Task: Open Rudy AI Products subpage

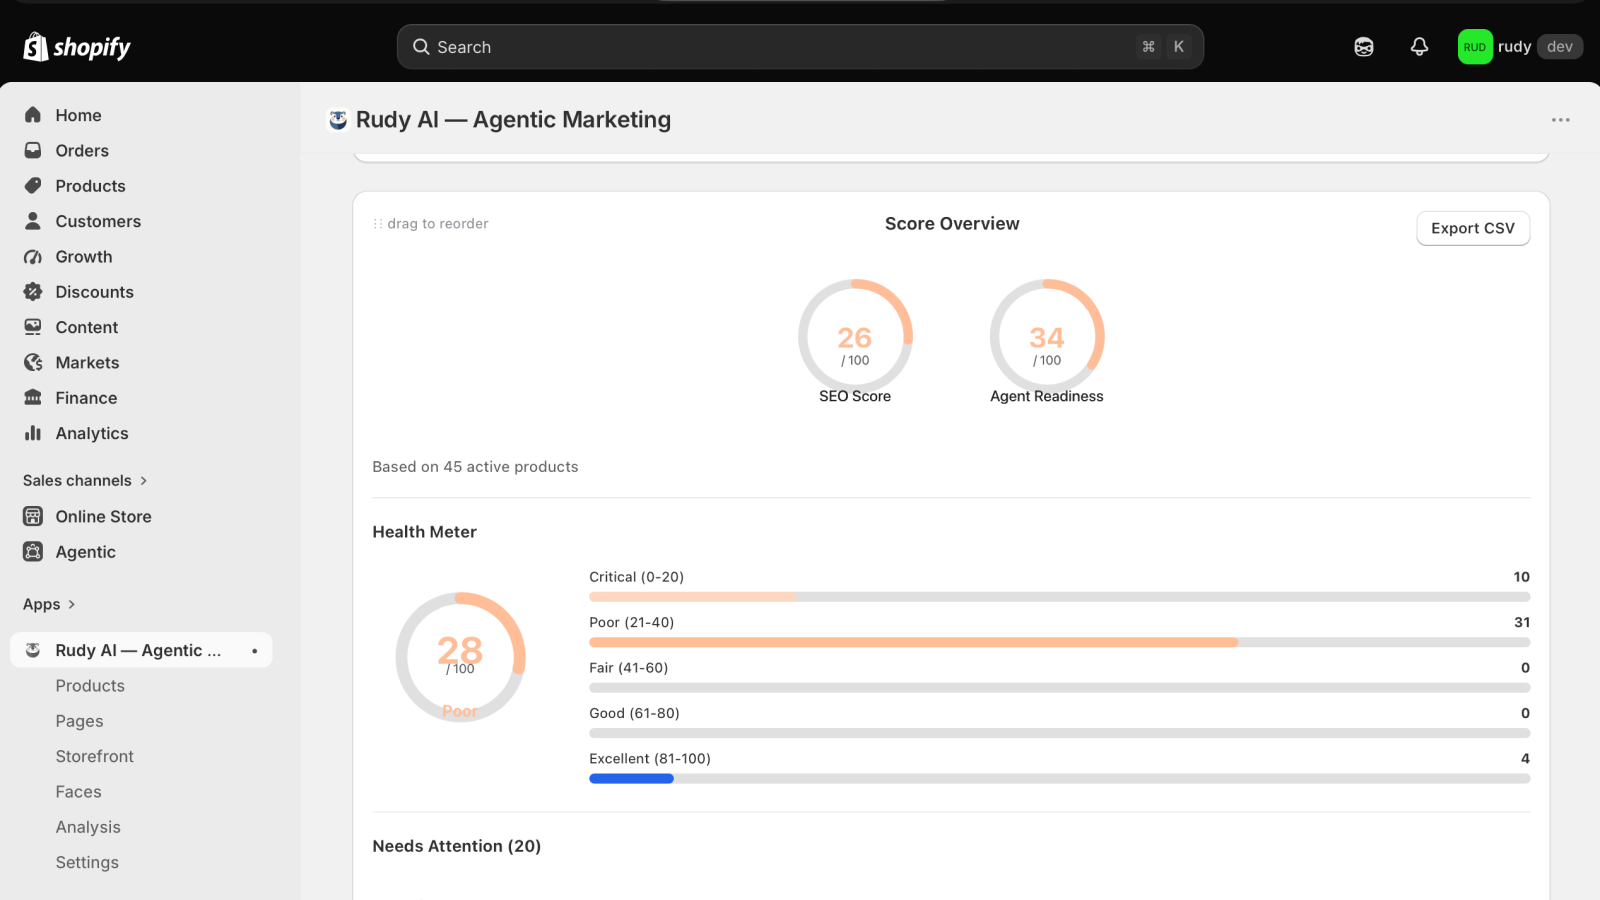Action: coord(90,686)
